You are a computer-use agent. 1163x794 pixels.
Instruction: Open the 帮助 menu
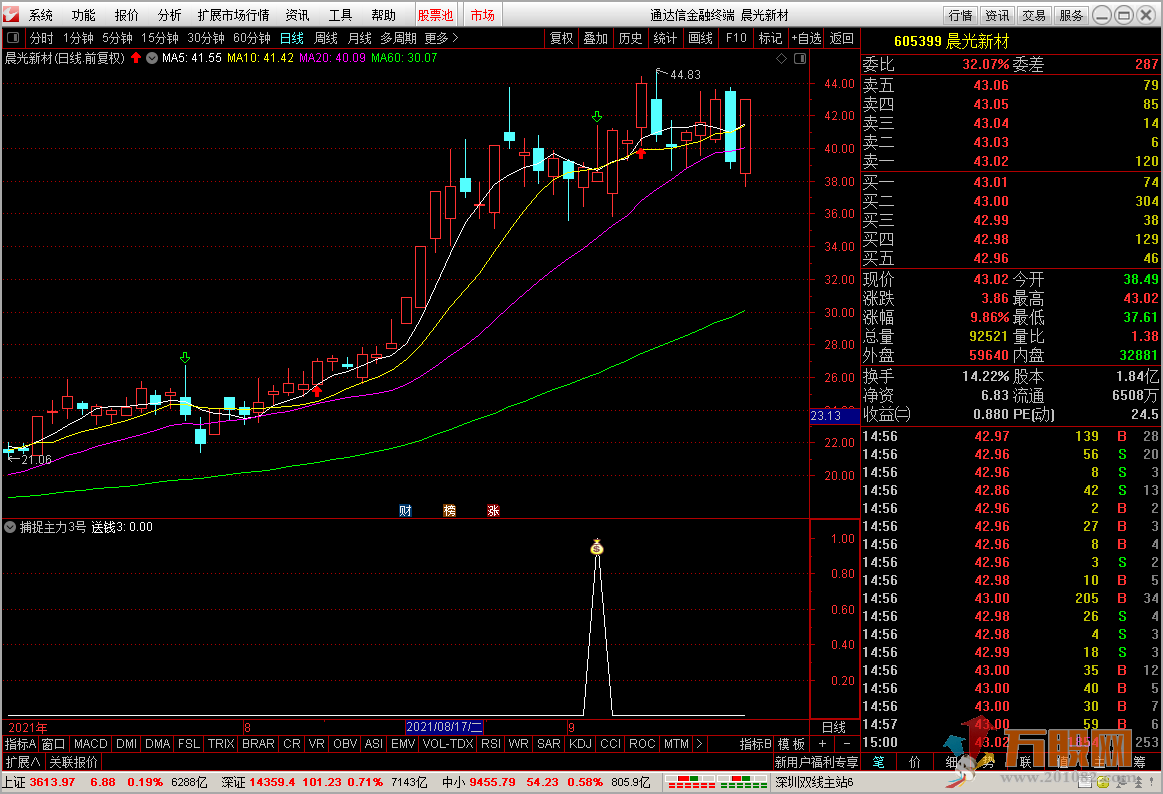(x=383, y=15)
